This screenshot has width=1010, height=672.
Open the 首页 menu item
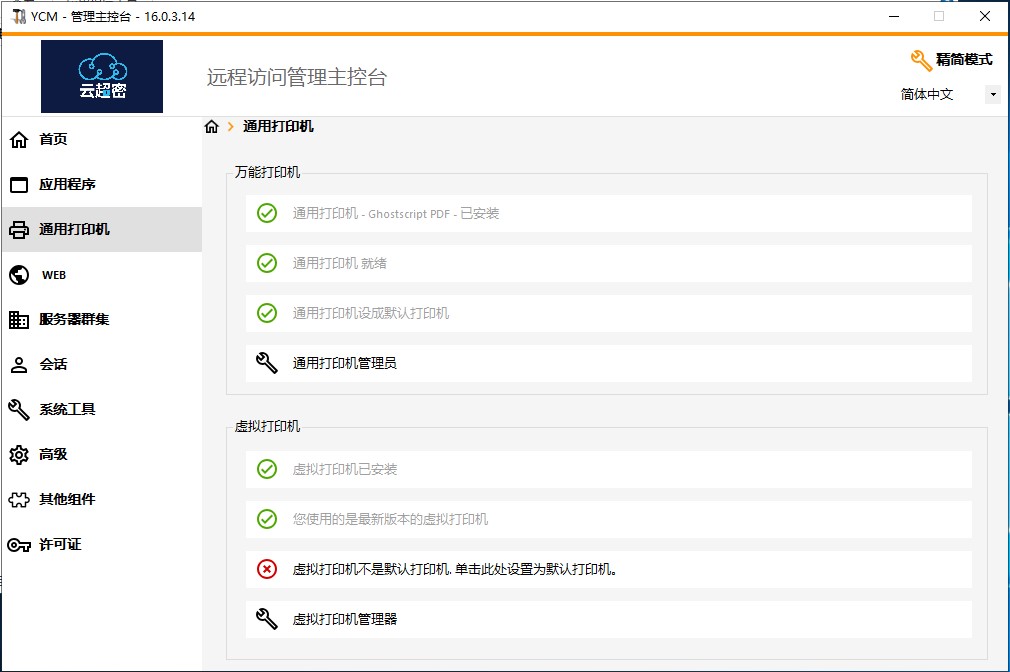click(102, 139)
